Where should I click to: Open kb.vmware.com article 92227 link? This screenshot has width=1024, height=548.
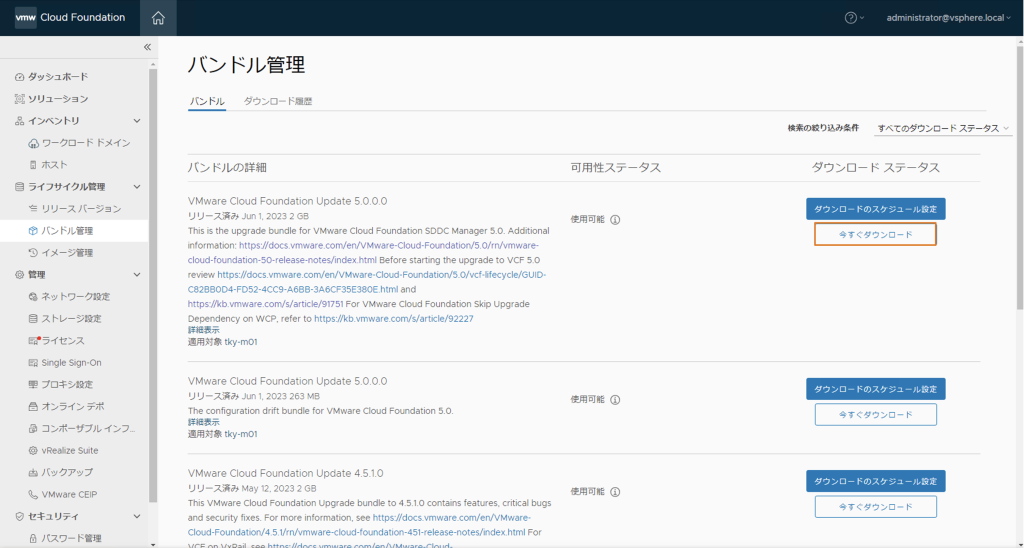[393, 319]
